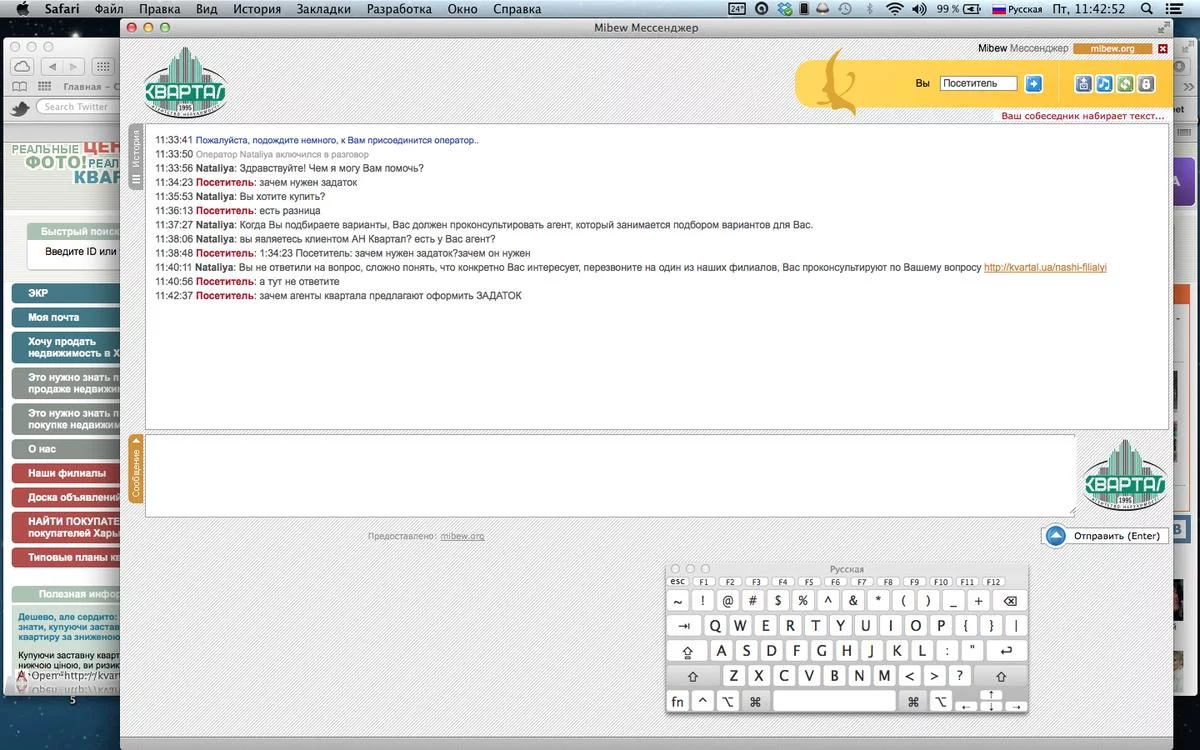Open the Русская input source menu
Screen dimensions: 1200x750
tap(1017, 9)
